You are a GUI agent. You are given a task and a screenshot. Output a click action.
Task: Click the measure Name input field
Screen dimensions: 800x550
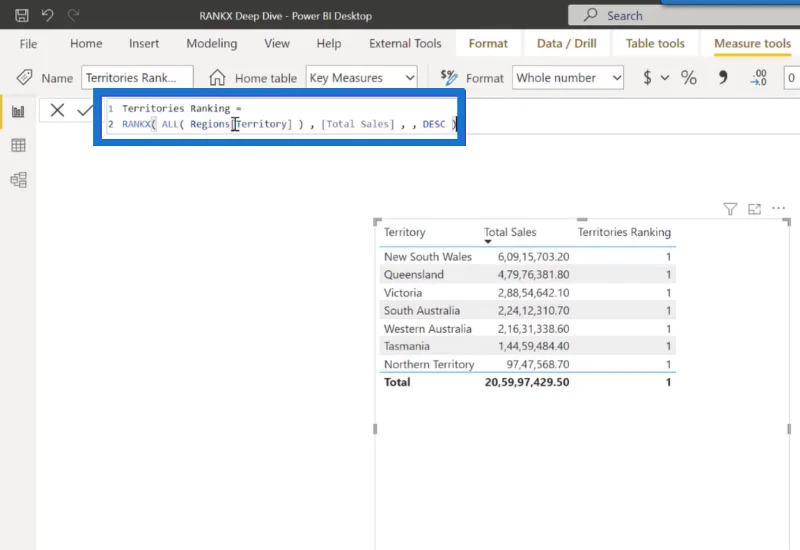click(x=137, y=78)
